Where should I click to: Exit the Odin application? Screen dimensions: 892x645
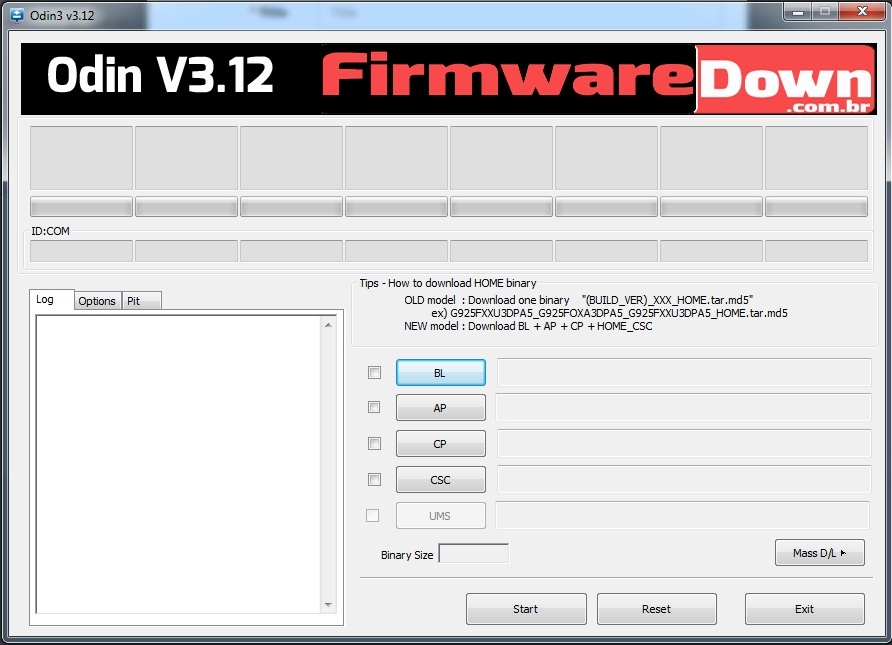(x=804, y=609)
